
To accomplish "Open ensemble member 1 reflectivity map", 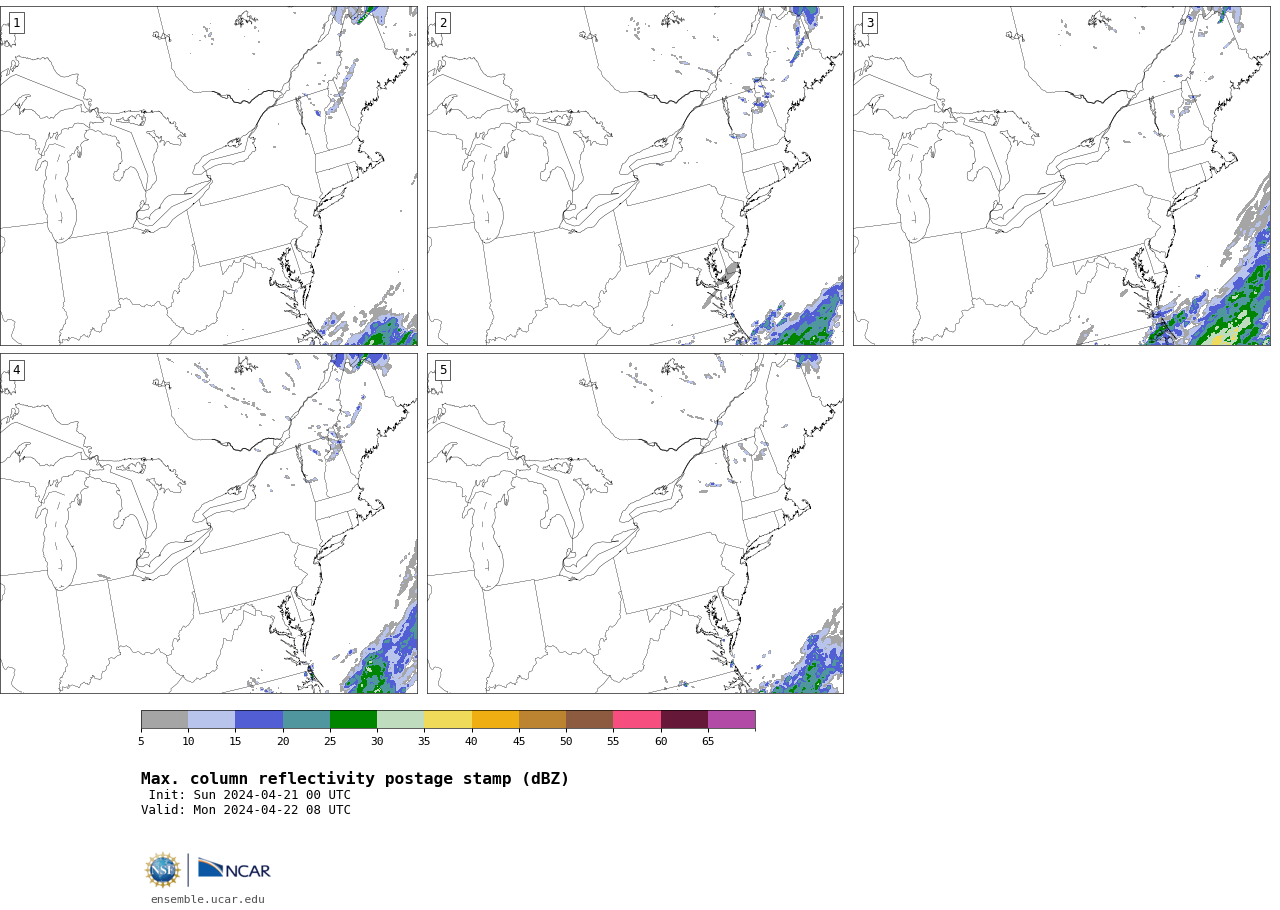I will click(x=208, y=176).
